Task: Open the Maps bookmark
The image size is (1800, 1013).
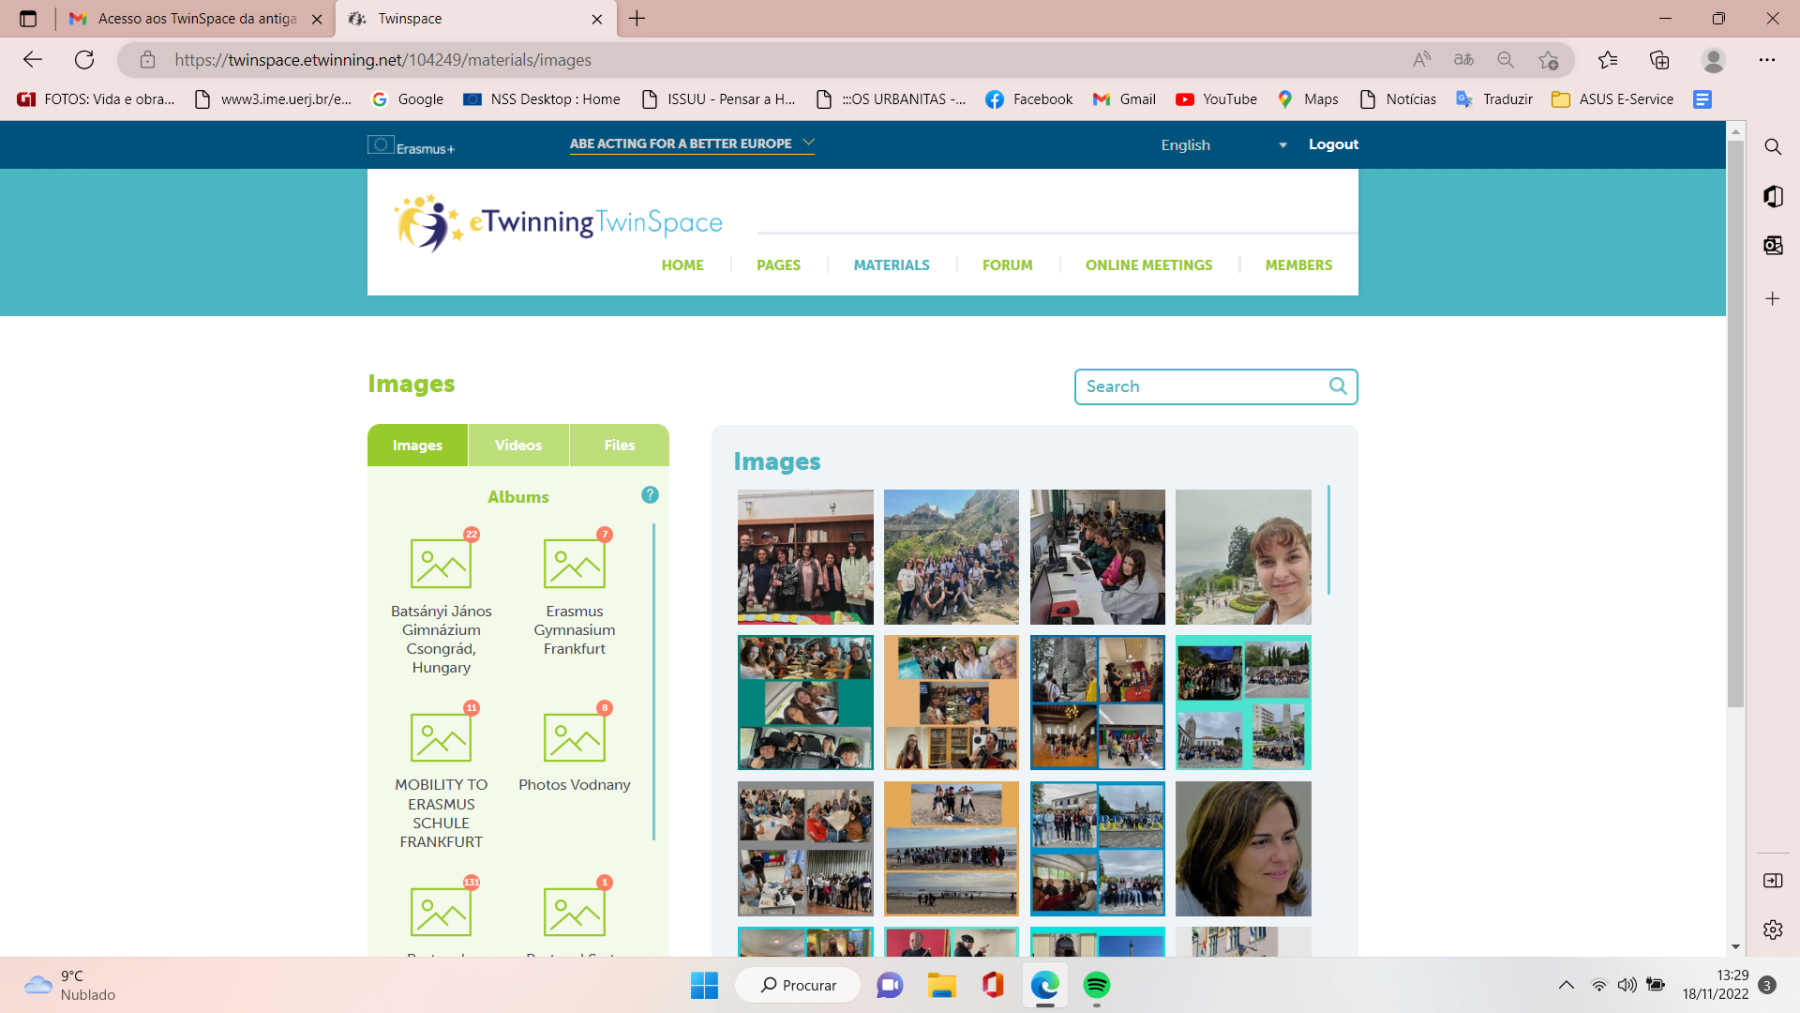Action: 1308,99
